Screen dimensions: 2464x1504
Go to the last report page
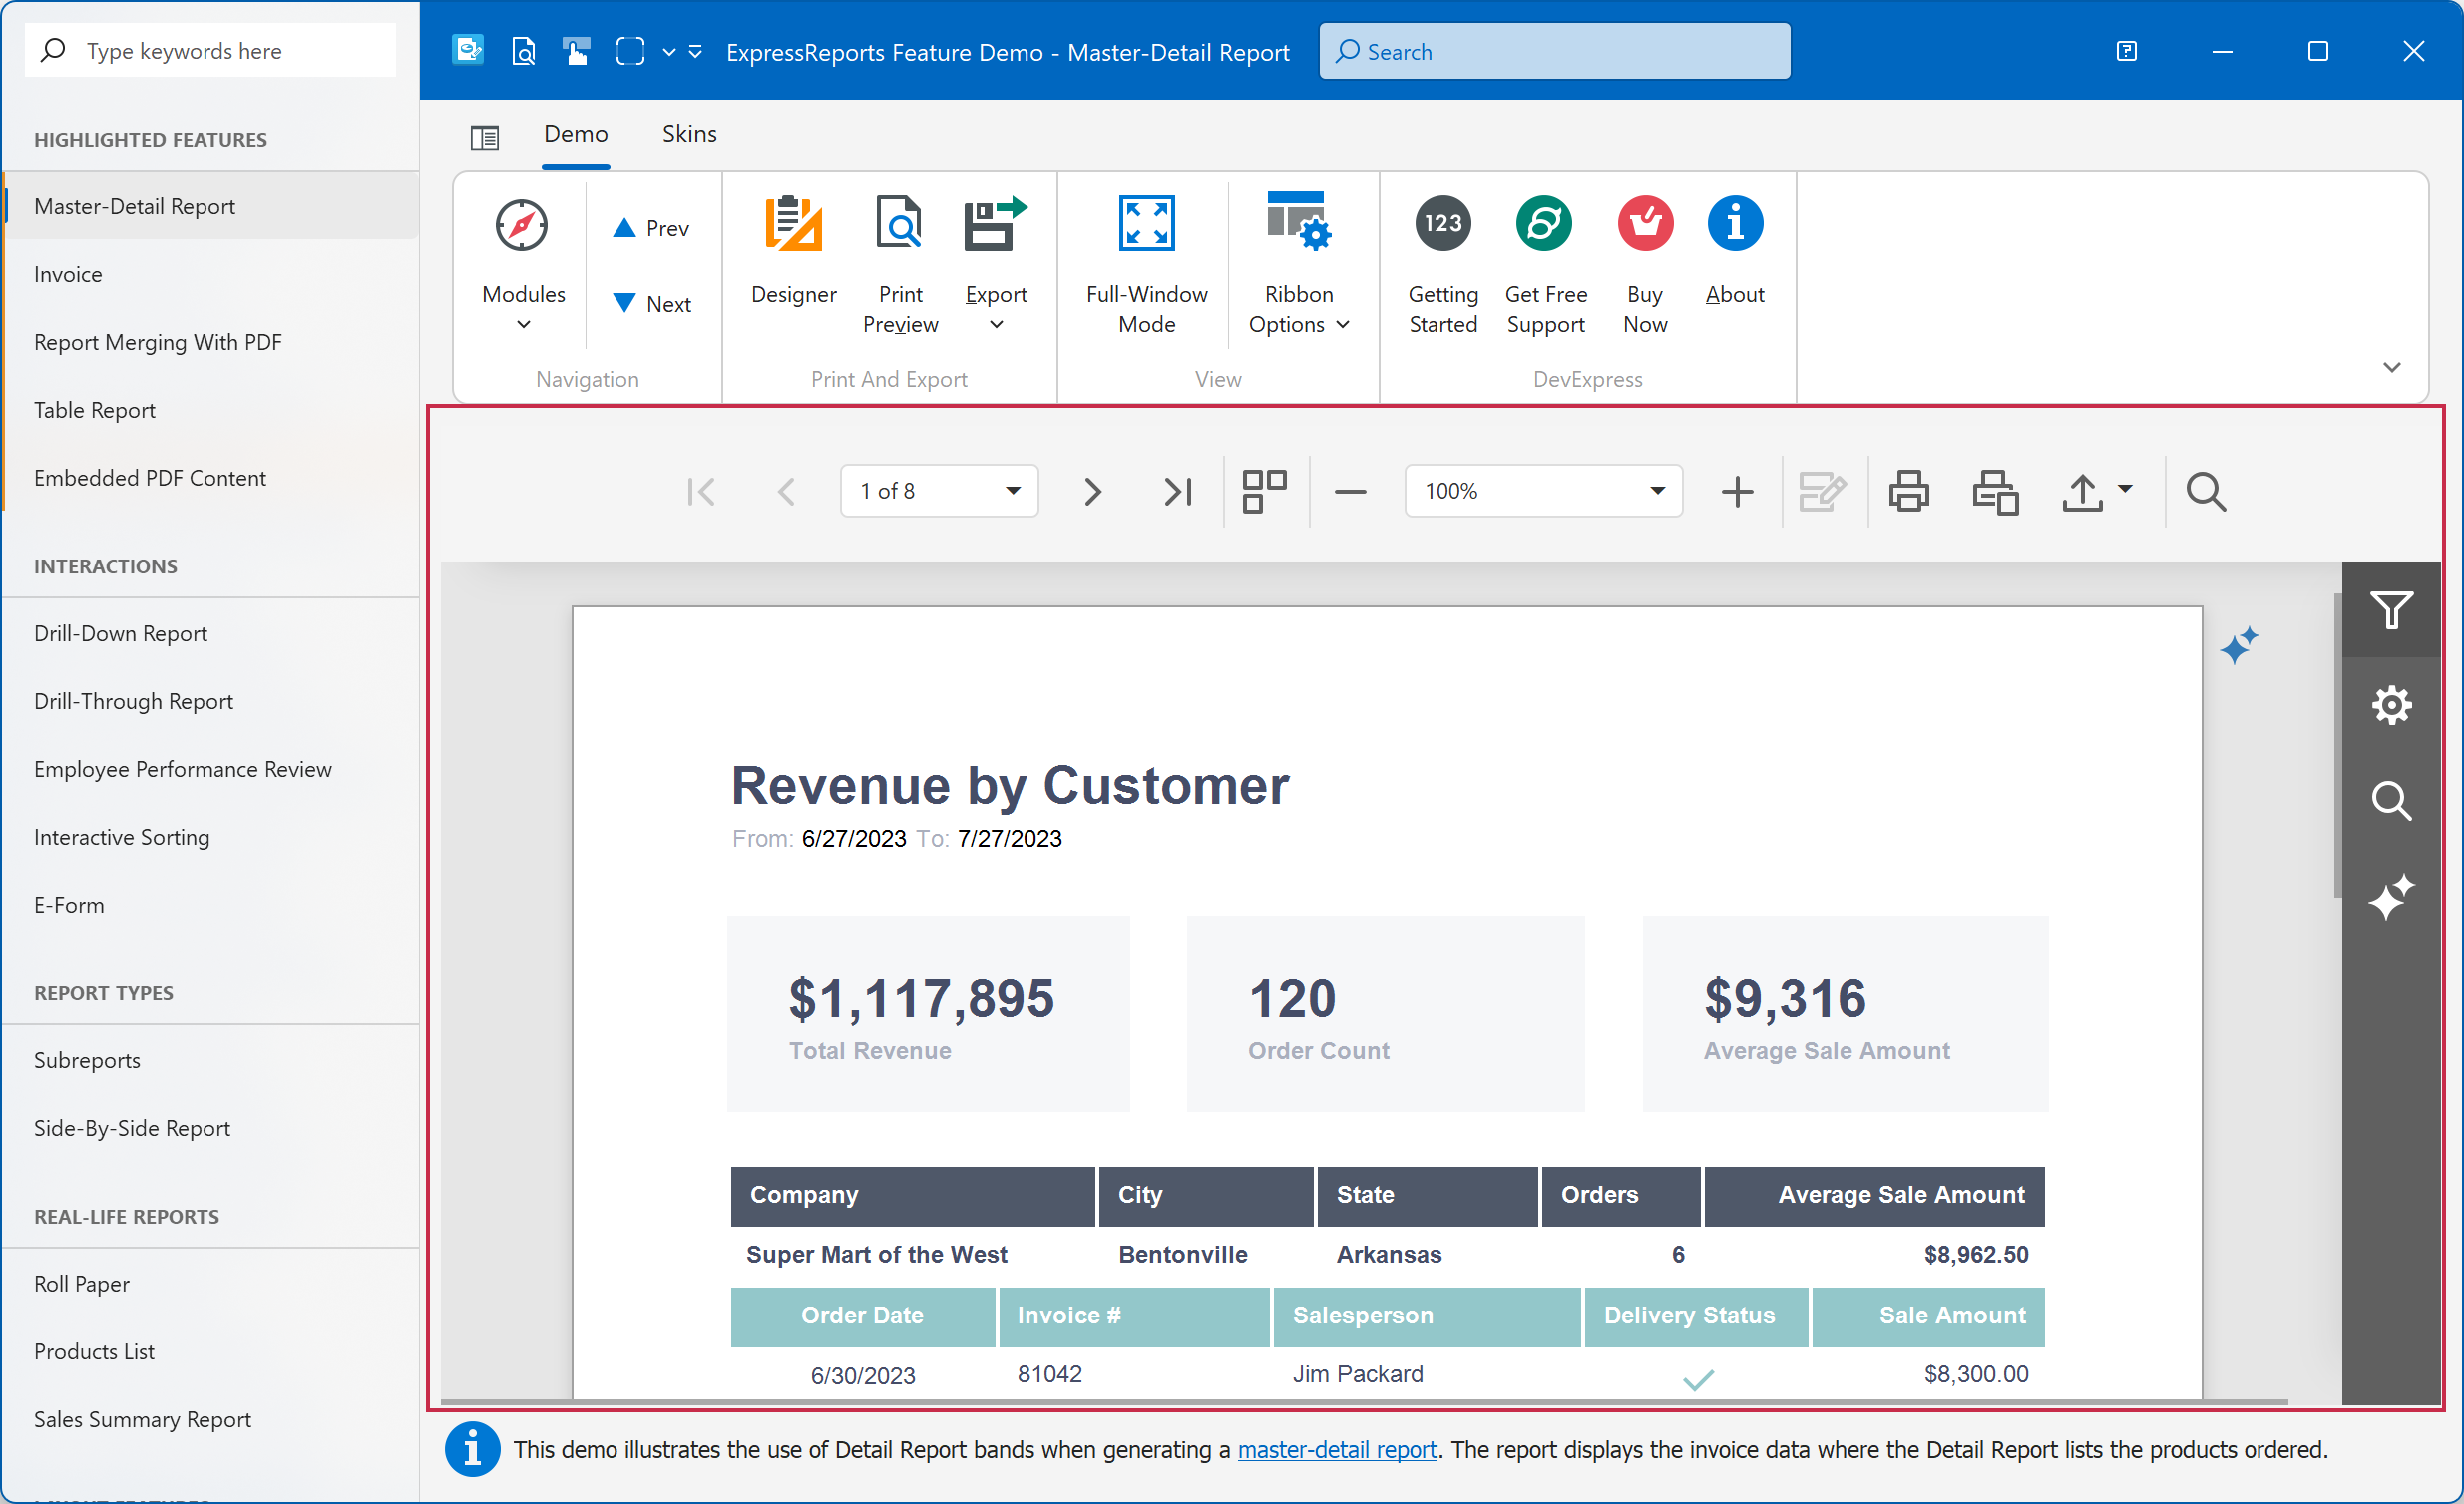tap(1178, 491)
